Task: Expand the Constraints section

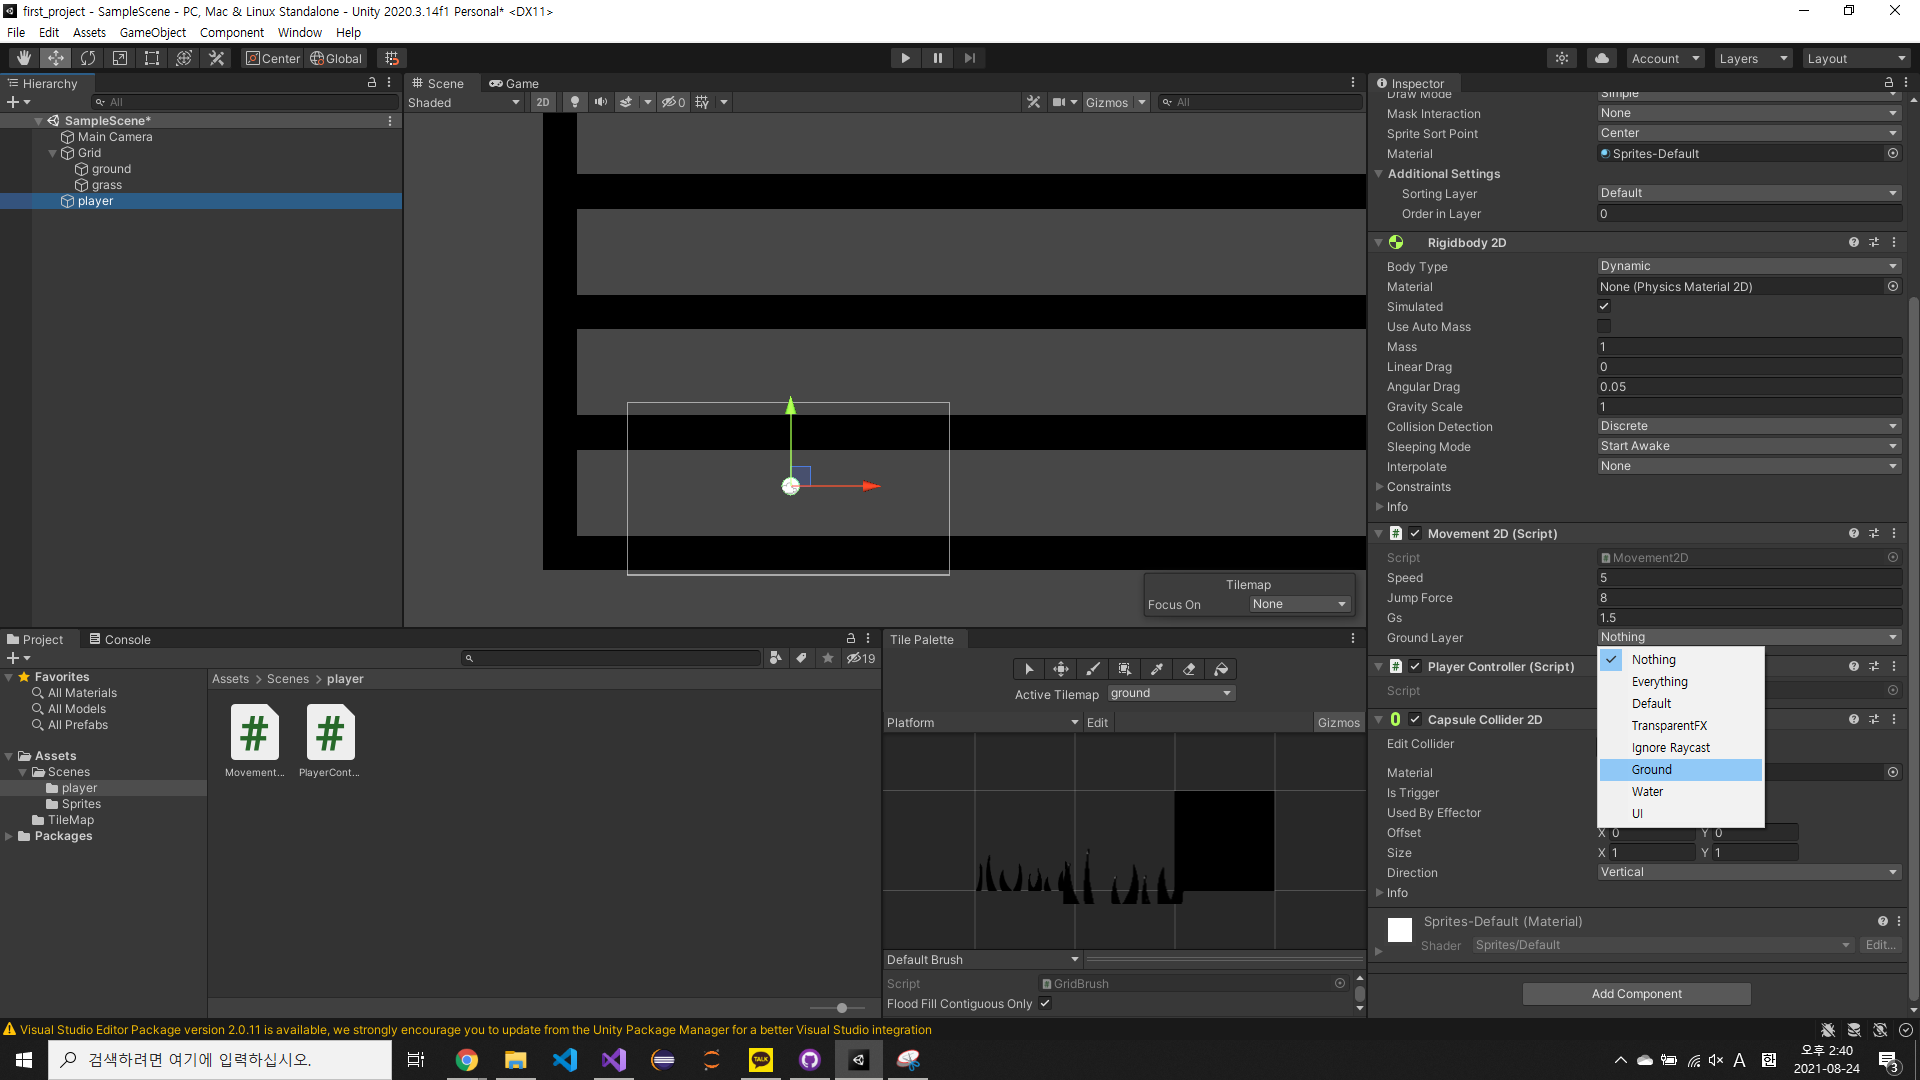Action: coord(1380,487)
